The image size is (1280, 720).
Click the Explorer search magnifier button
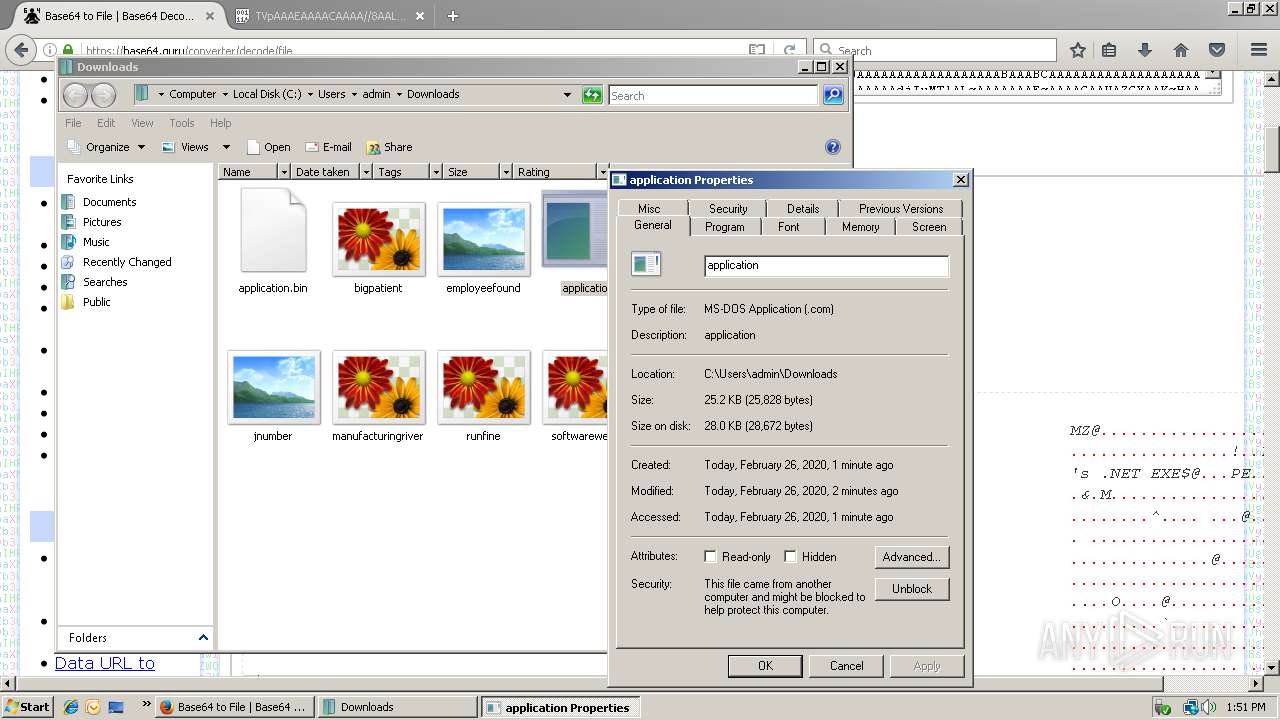tap(833, 95)
